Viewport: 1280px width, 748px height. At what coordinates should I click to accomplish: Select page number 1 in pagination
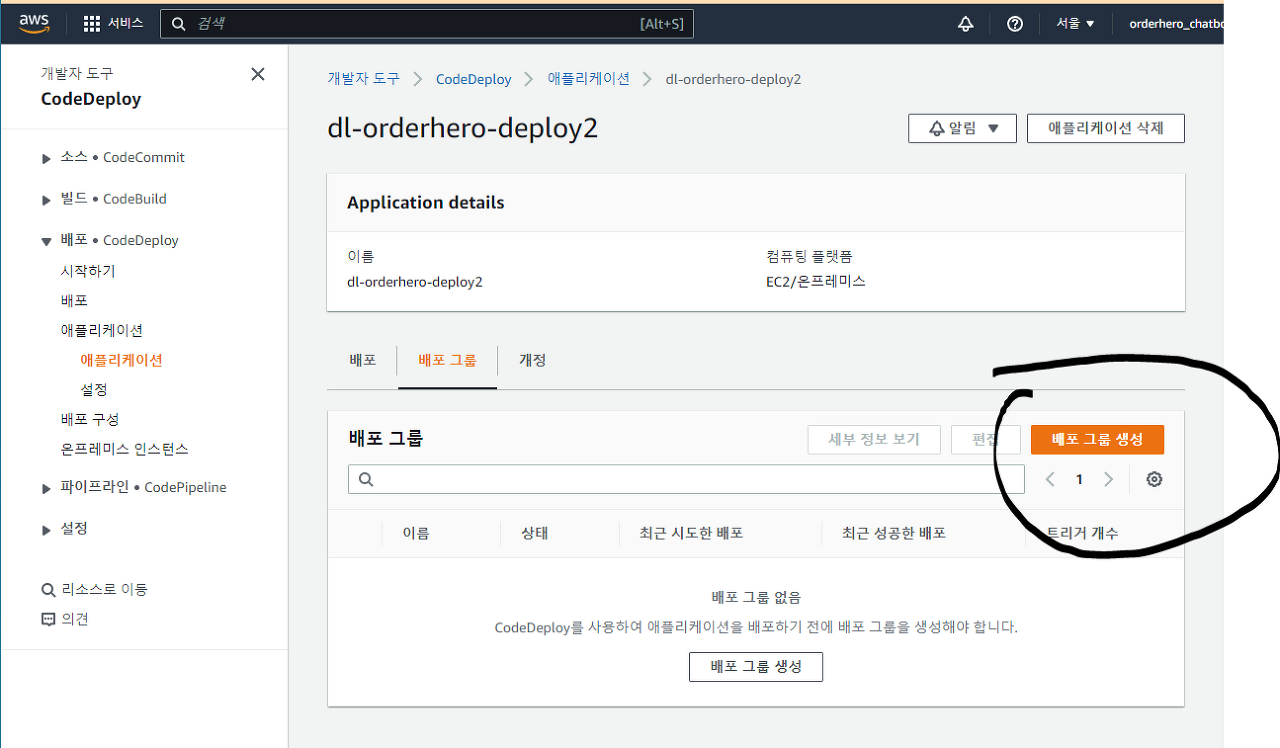point(1079,480)
